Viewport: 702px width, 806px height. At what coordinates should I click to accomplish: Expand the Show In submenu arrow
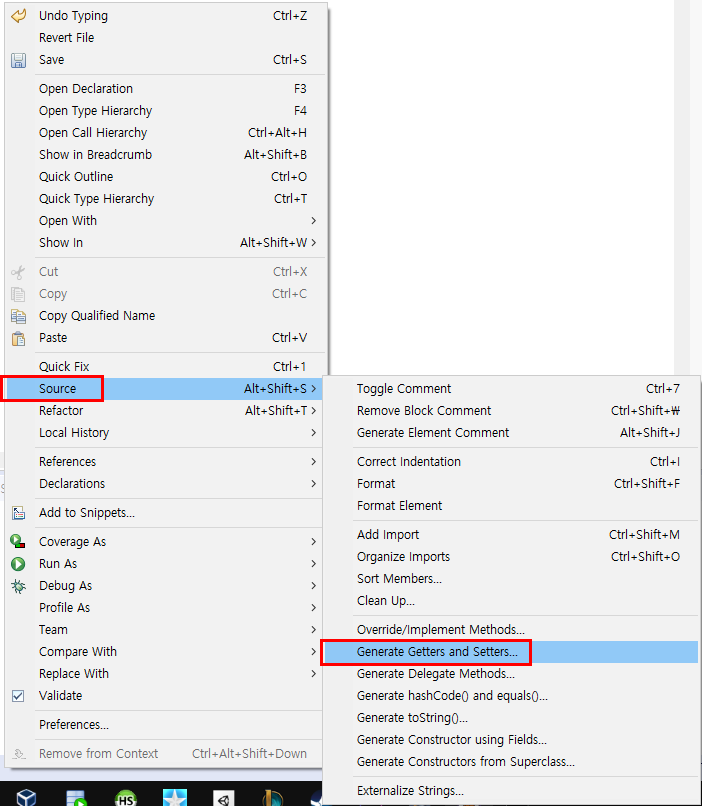313,243
